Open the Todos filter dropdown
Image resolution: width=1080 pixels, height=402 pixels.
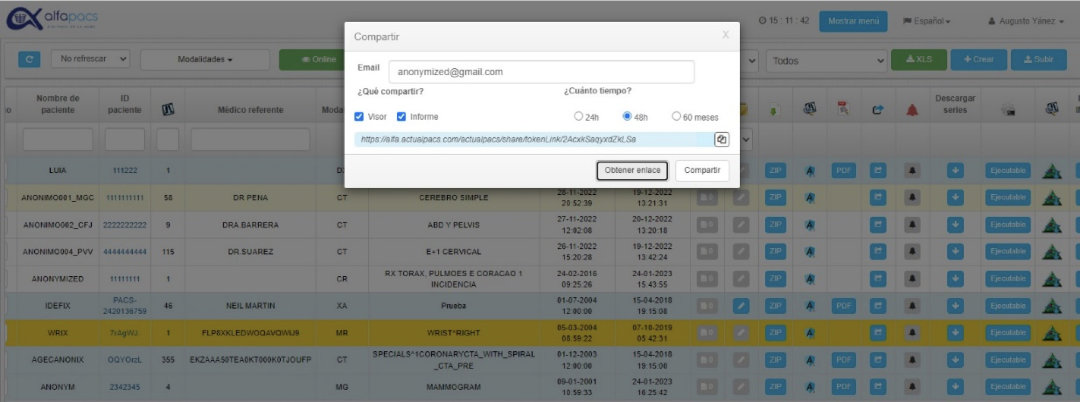click(x=826, y=61)
